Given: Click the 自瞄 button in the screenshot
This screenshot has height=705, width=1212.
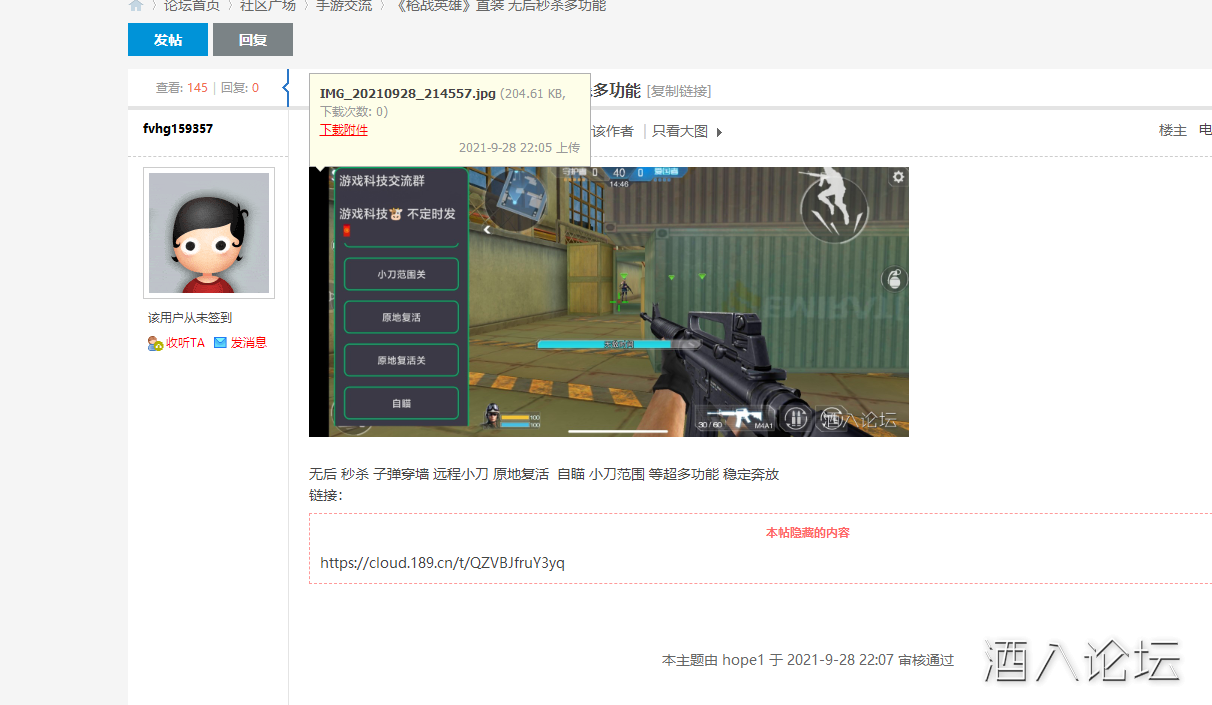Looking at the screenshot, I should click(401, 403).
